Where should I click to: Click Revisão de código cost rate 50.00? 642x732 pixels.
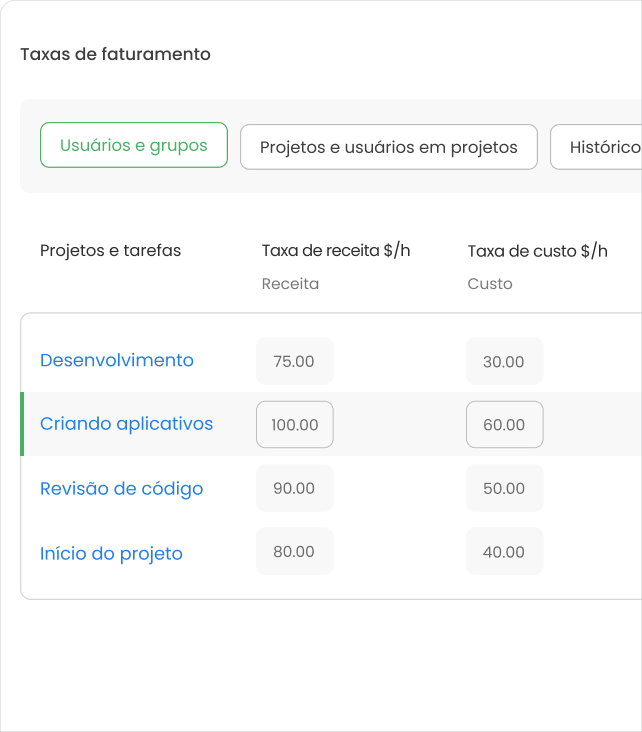pyautogui.click(x=504, y=488)
